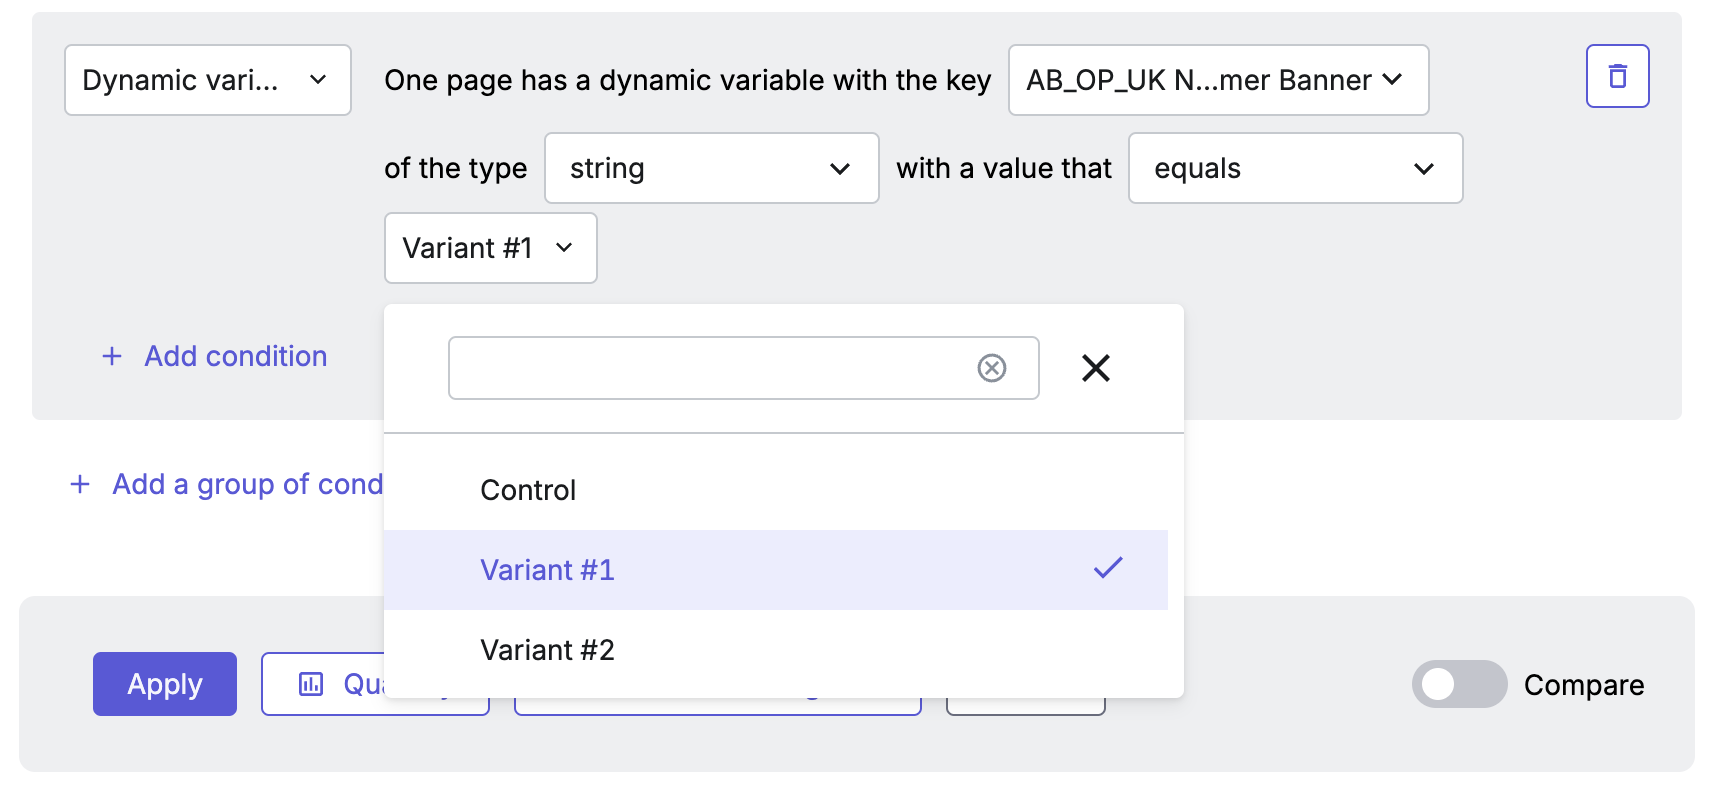The image size is (1730, 806).
Task: Click Add condition link
Action: click(x=236, y=356)
